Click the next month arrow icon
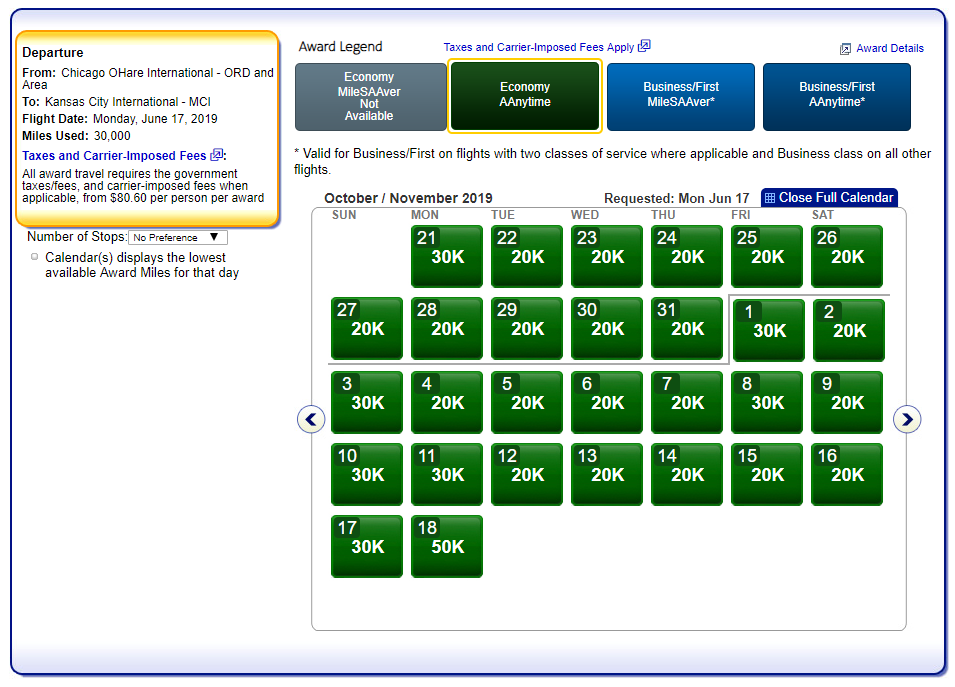The height and width of the screenshot is (687, 955). (x=907, y=420)
